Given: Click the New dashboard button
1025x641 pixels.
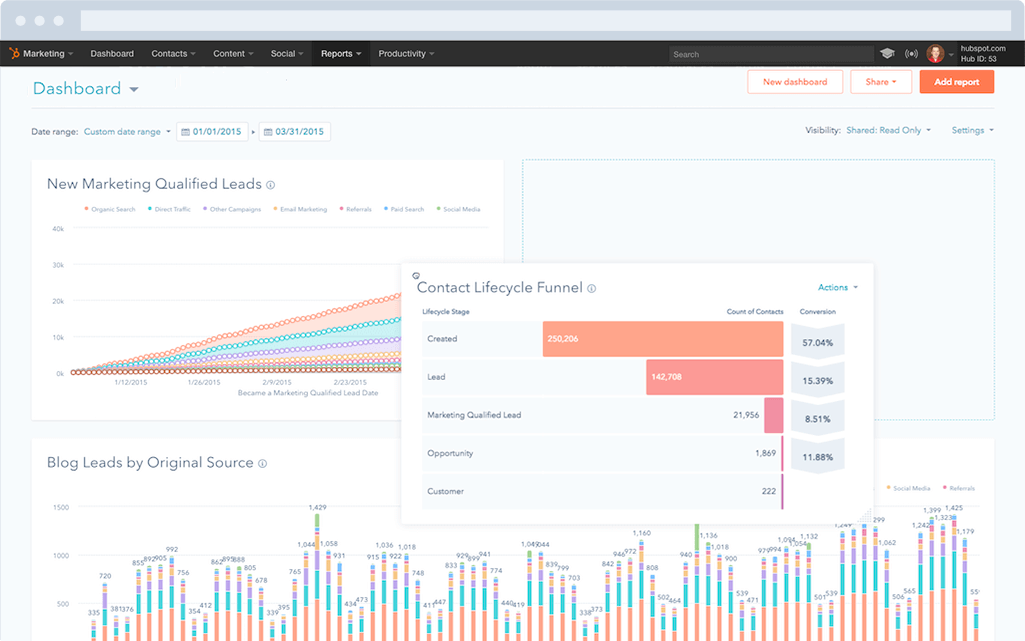Looking at the screenshot, I should [x=794, y=82].
